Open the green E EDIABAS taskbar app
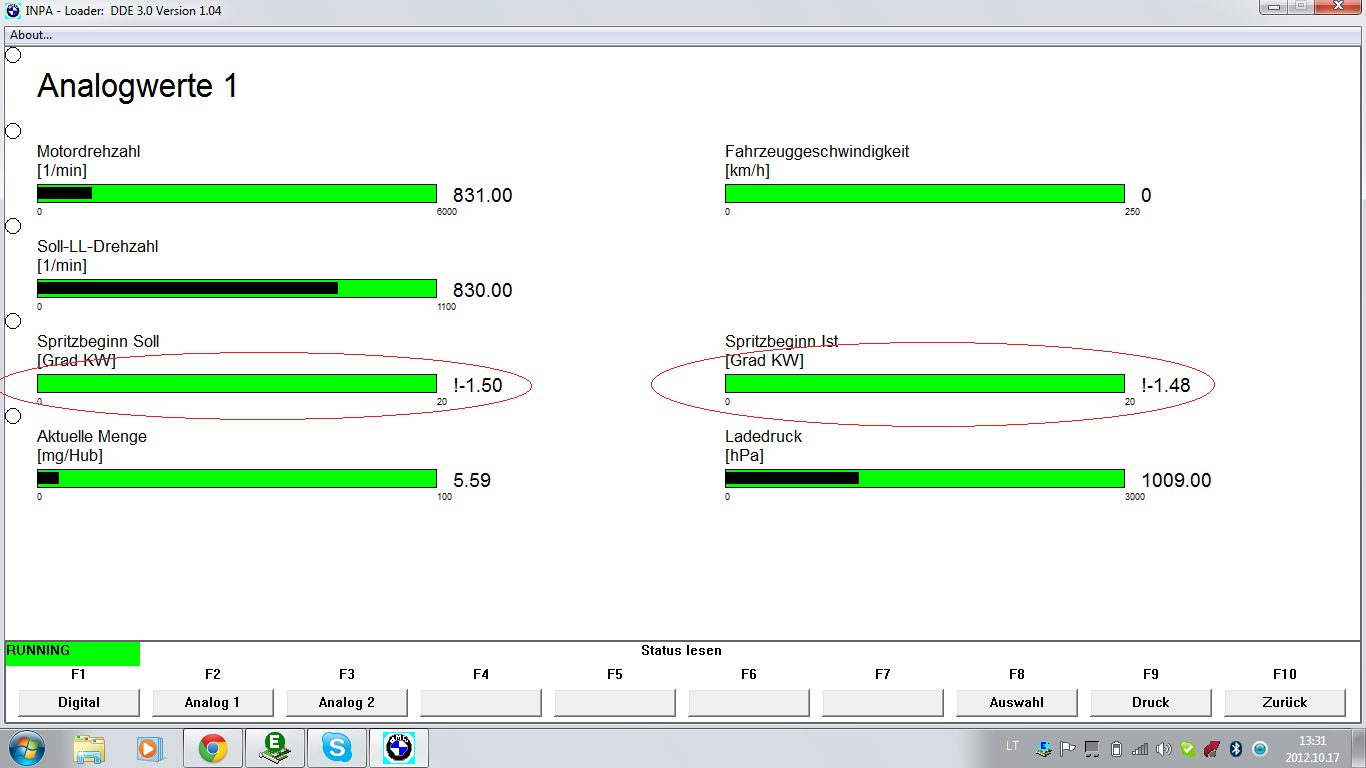This screenshot has width=1366, height=768. (274, 747)
